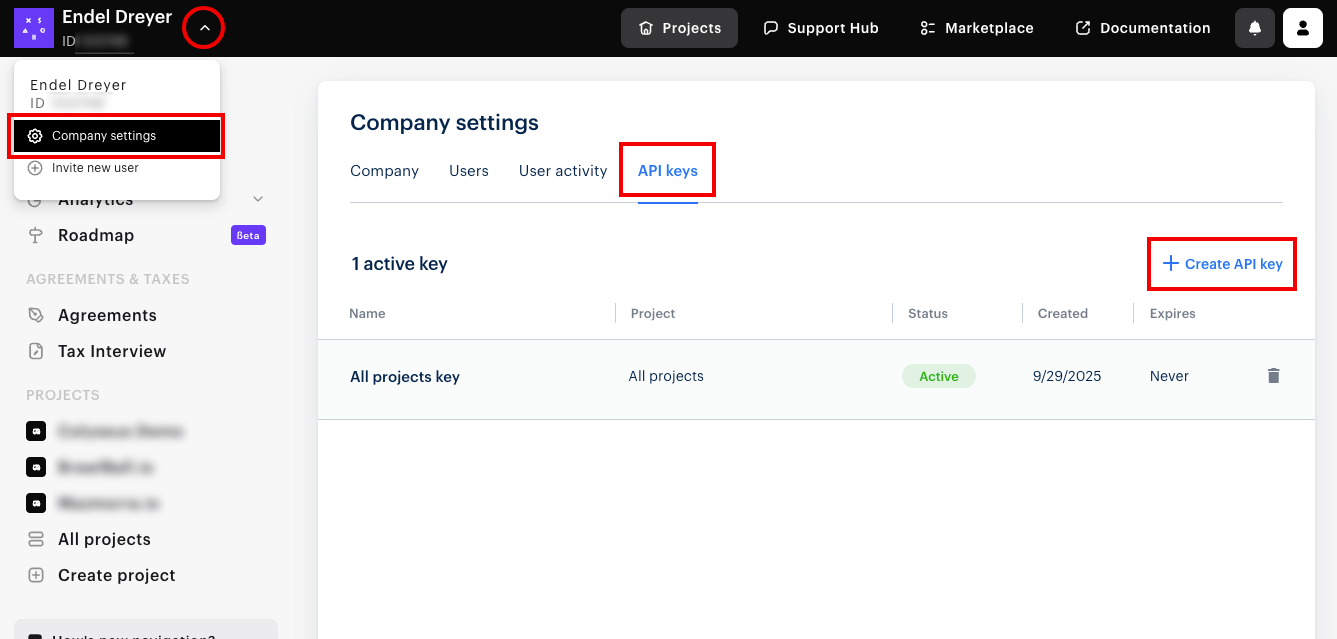
Task: Click the Create API key button
Action: 1221,263
